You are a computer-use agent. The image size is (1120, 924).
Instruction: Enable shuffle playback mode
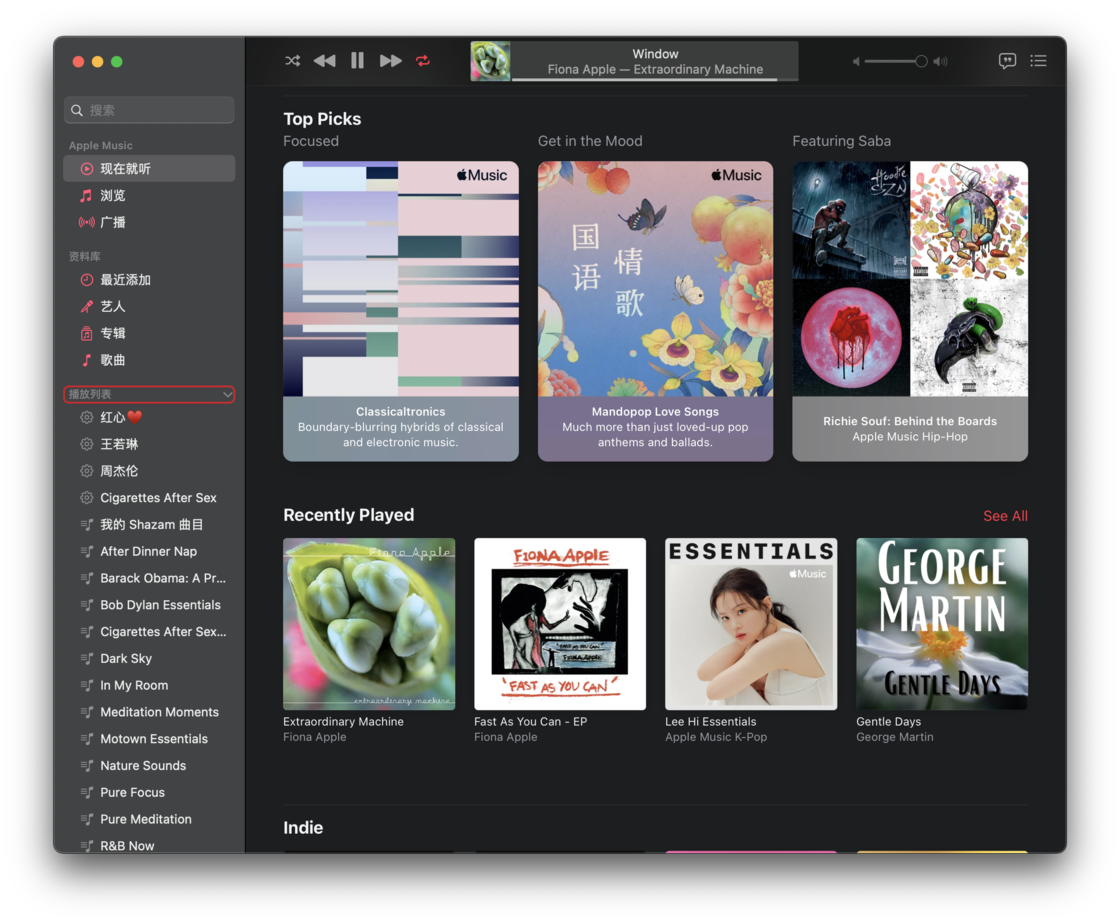[292, 60]
